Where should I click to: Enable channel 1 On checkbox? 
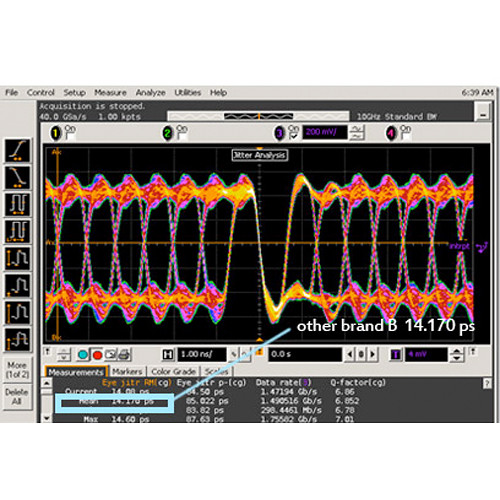coord(70,137)
